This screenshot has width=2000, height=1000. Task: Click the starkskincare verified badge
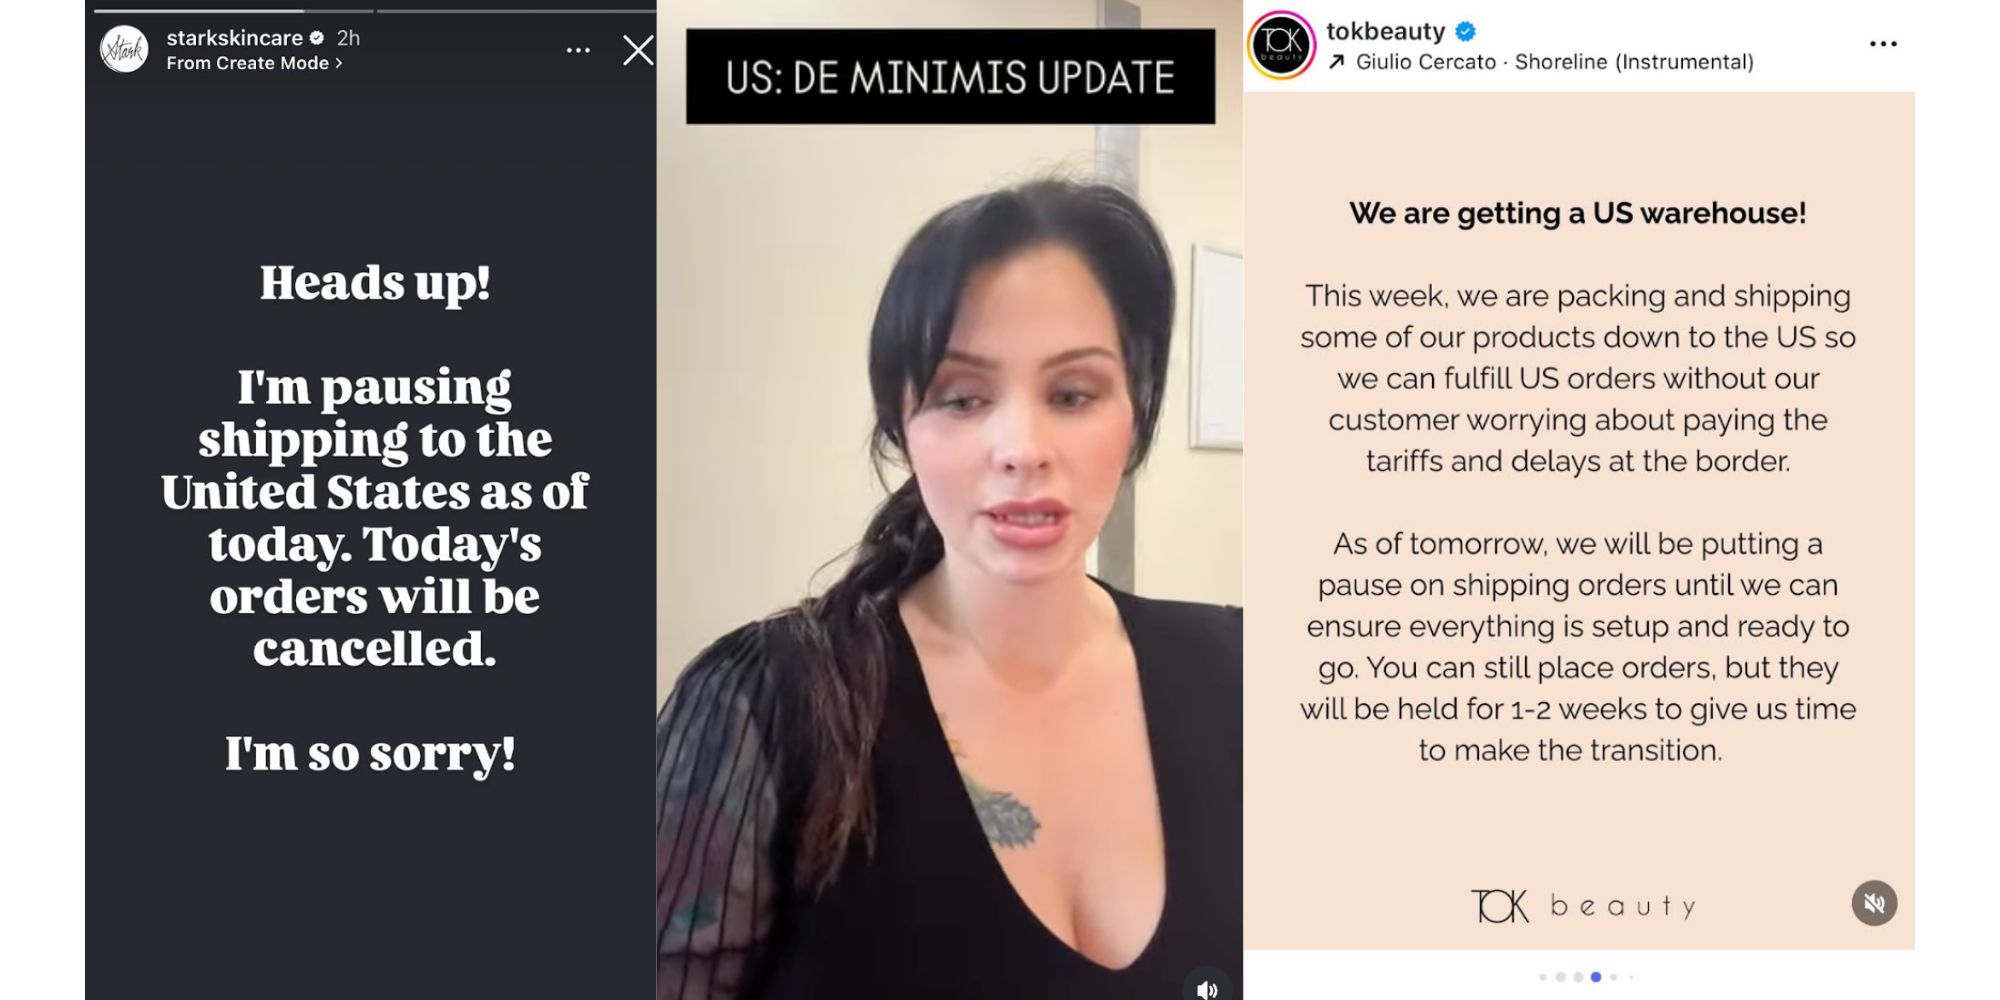click(317, 38)
